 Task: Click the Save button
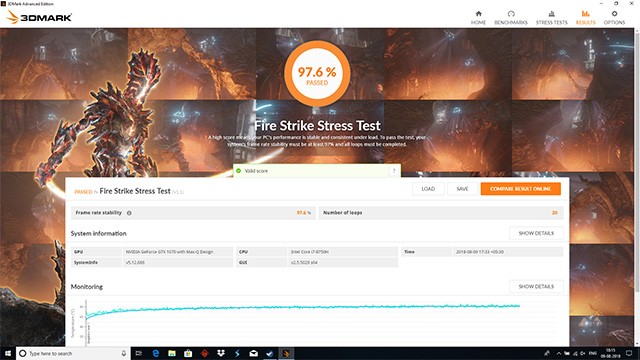pyautogui.click(x=462, y=189)
